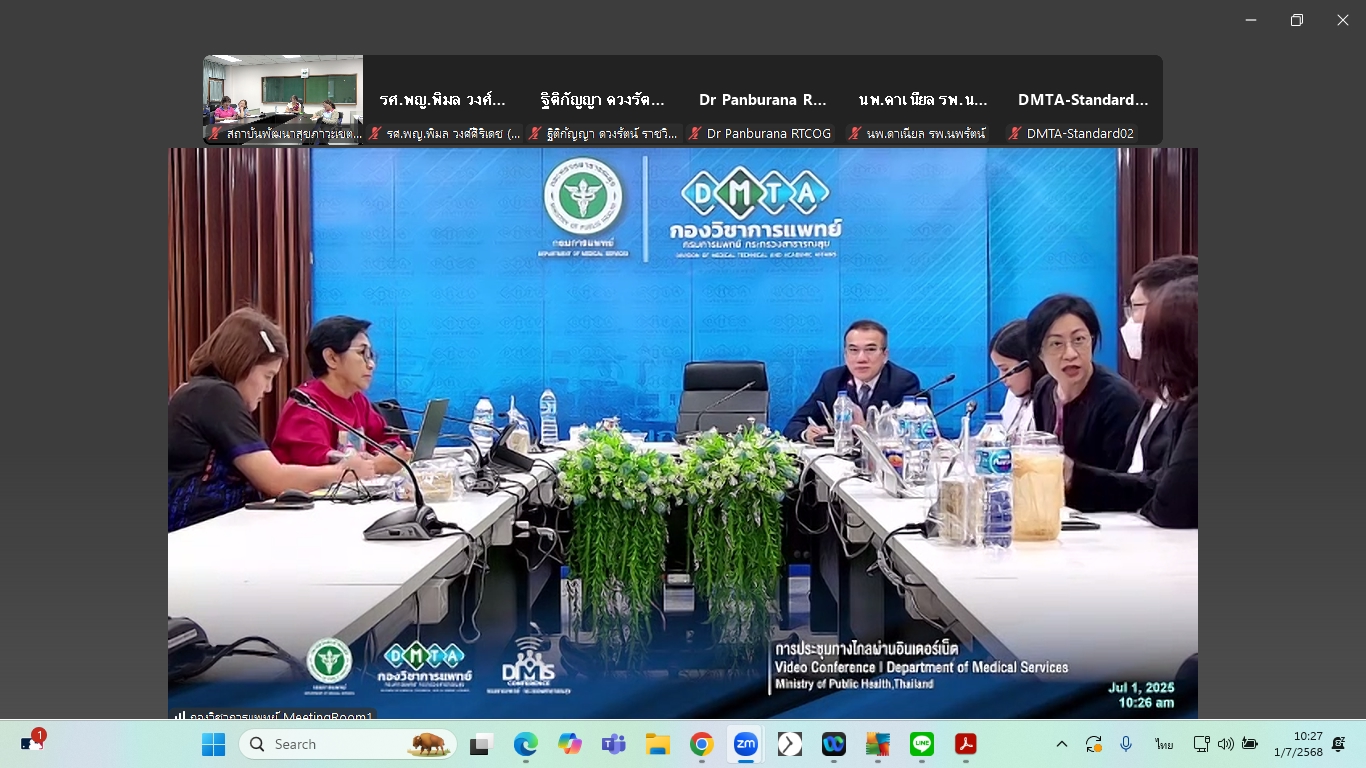The width and height of the screenshot is (1366, 768).
Task: Click the muted mic icon beside นพ.ดาเนียล รพ.นพรัตน์
Action: click(x=855, y=133)
